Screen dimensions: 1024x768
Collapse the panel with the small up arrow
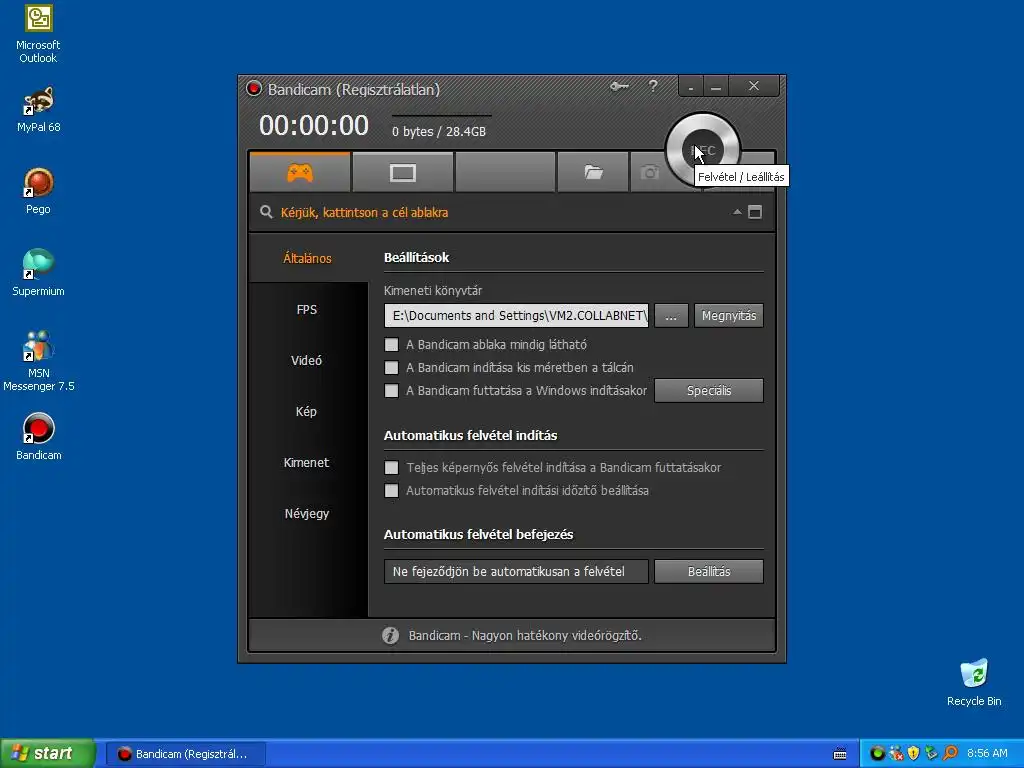[737, 212]
